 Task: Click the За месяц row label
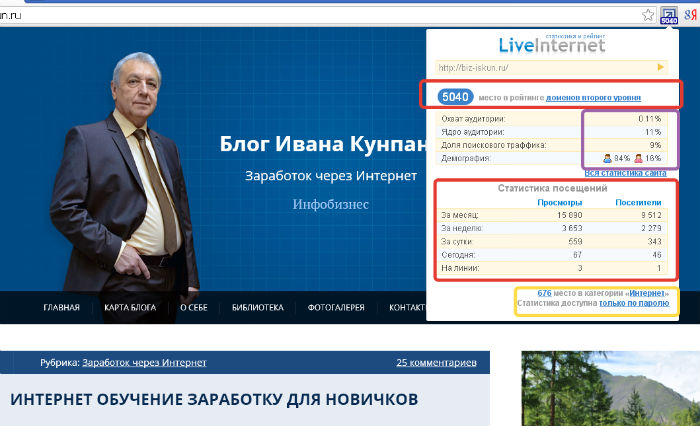point(459,215)
